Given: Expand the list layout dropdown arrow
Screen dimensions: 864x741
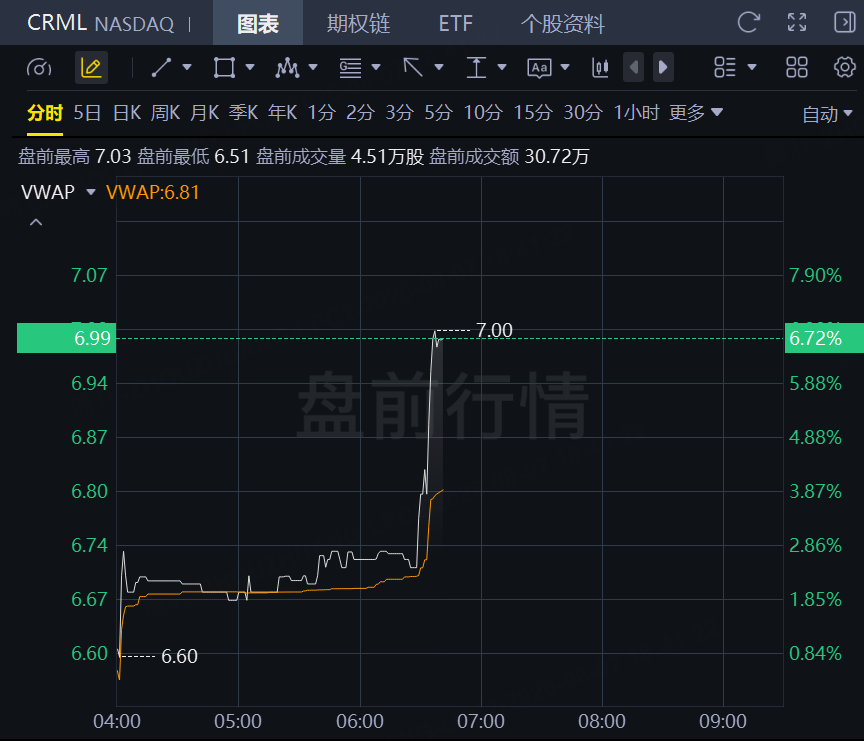Looking at the screenshot, I should (x=752, y=67).
